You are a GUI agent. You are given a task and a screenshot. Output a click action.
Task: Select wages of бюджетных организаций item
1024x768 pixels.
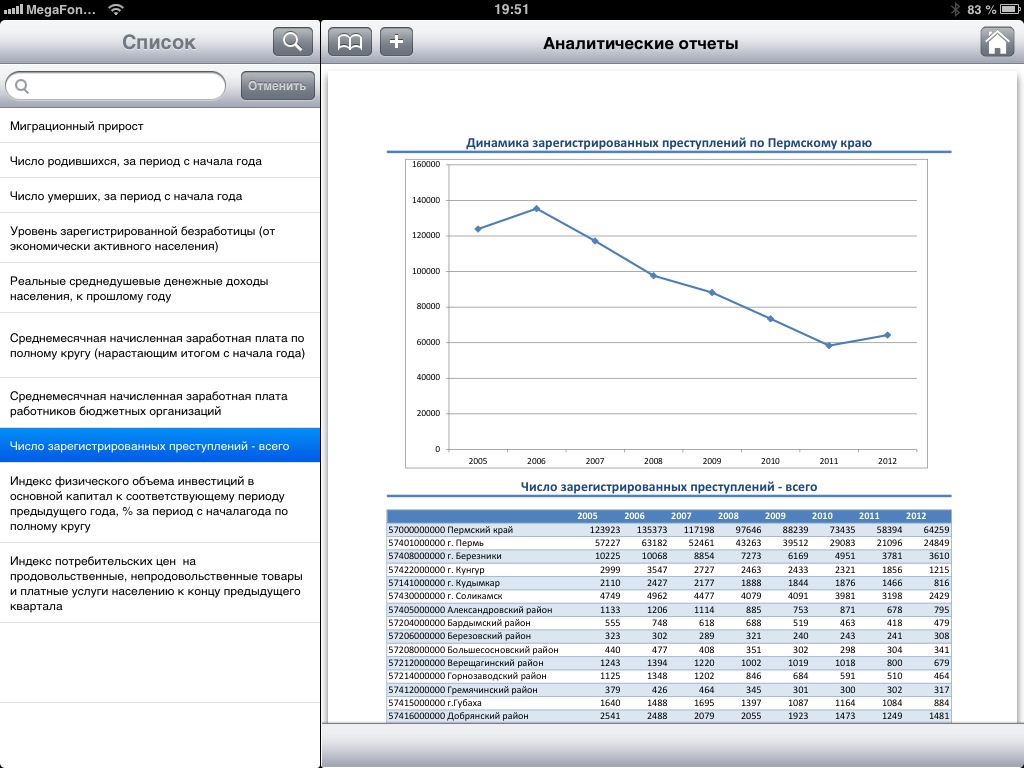pos(160,403)
